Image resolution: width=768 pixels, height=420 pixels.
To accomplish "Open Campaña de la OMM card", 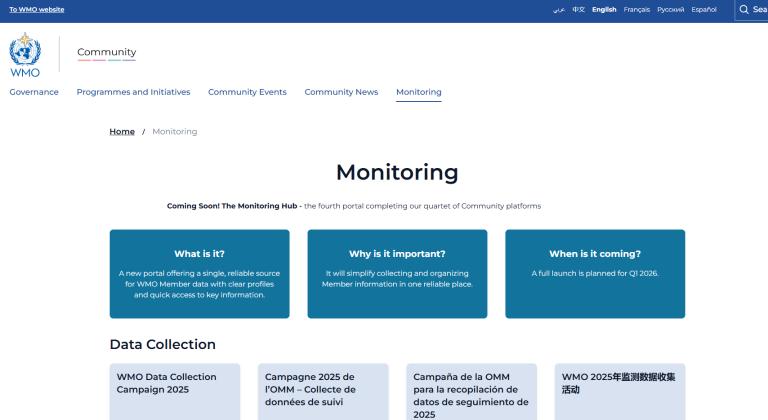I will coord(472,392).
